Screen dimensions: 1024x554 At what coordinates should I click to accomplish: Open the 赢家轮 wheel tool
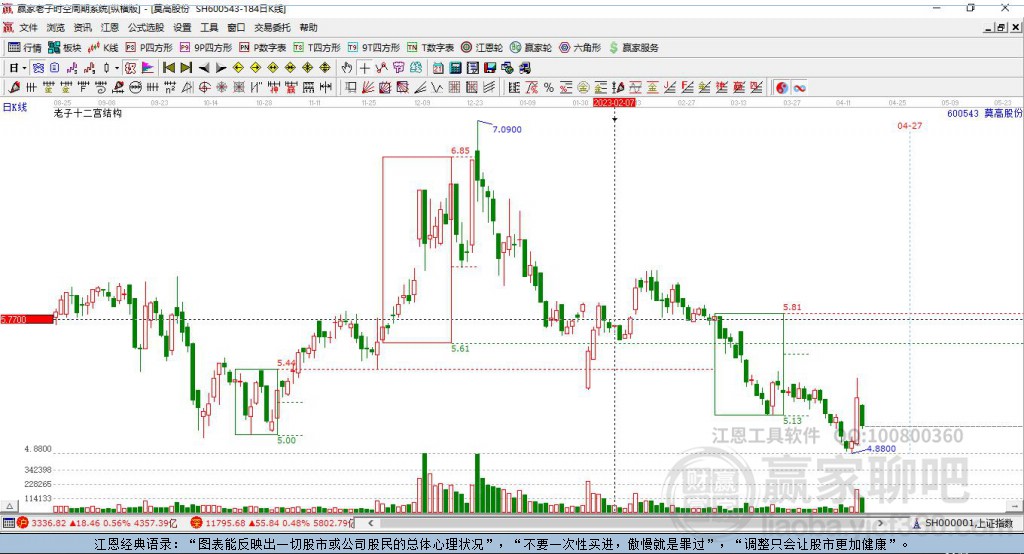(530, 48)
